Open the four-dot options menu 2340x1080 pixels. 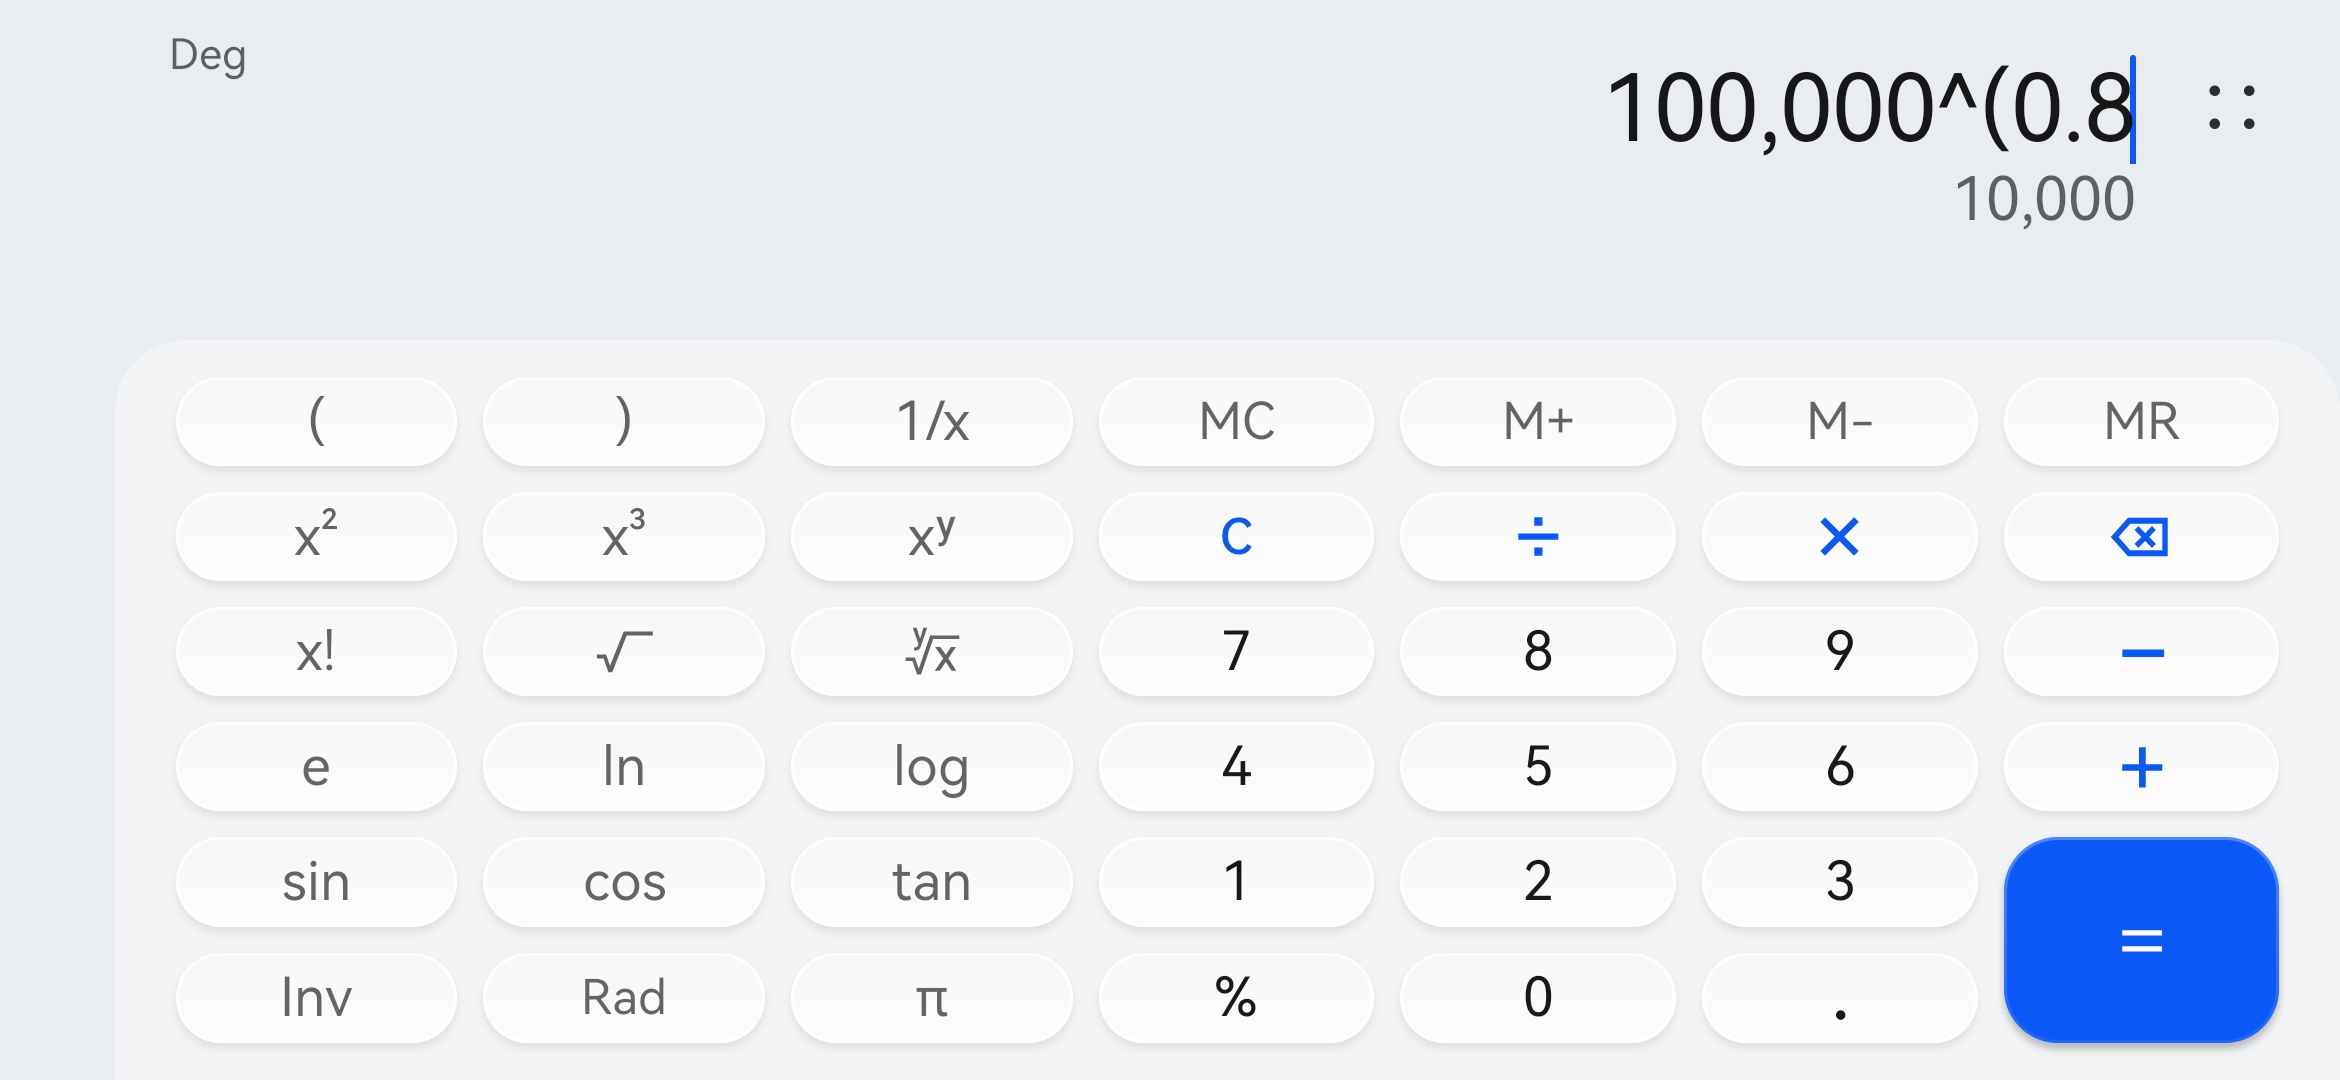tap(2232, 107)
